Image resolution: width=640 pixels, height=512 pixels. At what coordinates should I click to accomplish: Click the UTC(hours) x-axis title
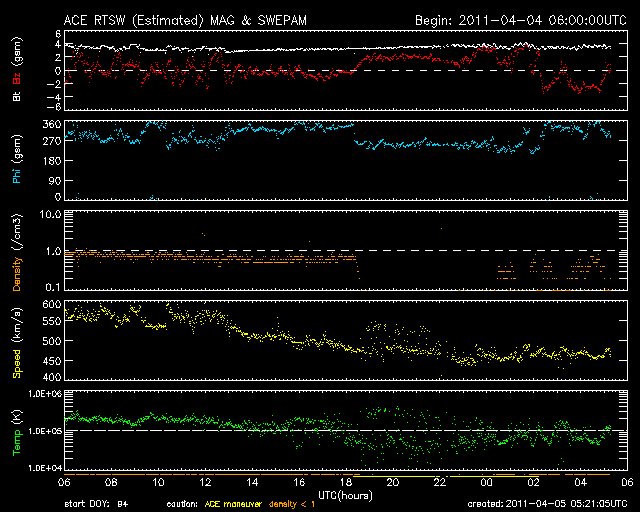click(x=340, y=493)
